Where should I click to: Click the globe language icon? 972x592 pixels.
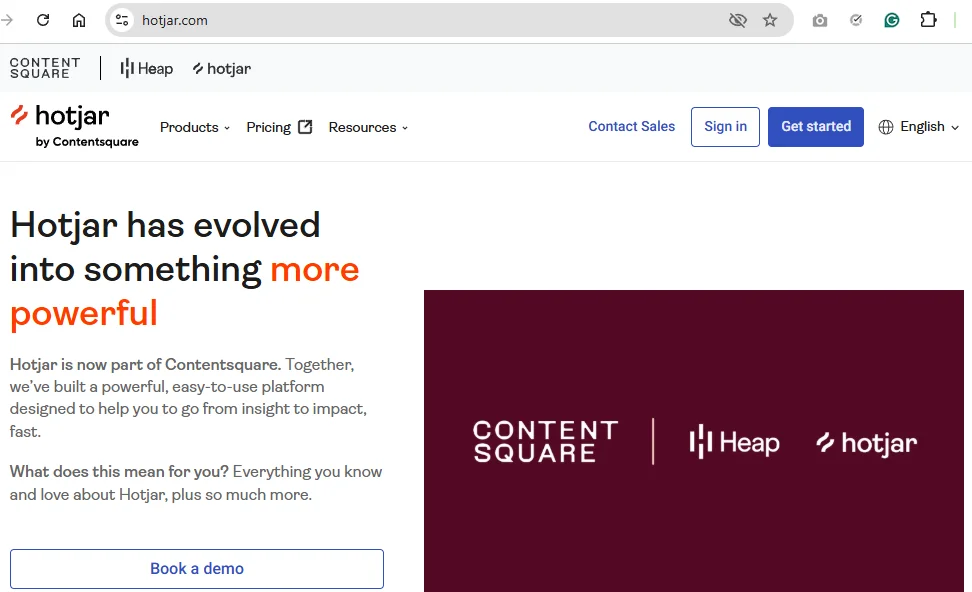(886, 127)
